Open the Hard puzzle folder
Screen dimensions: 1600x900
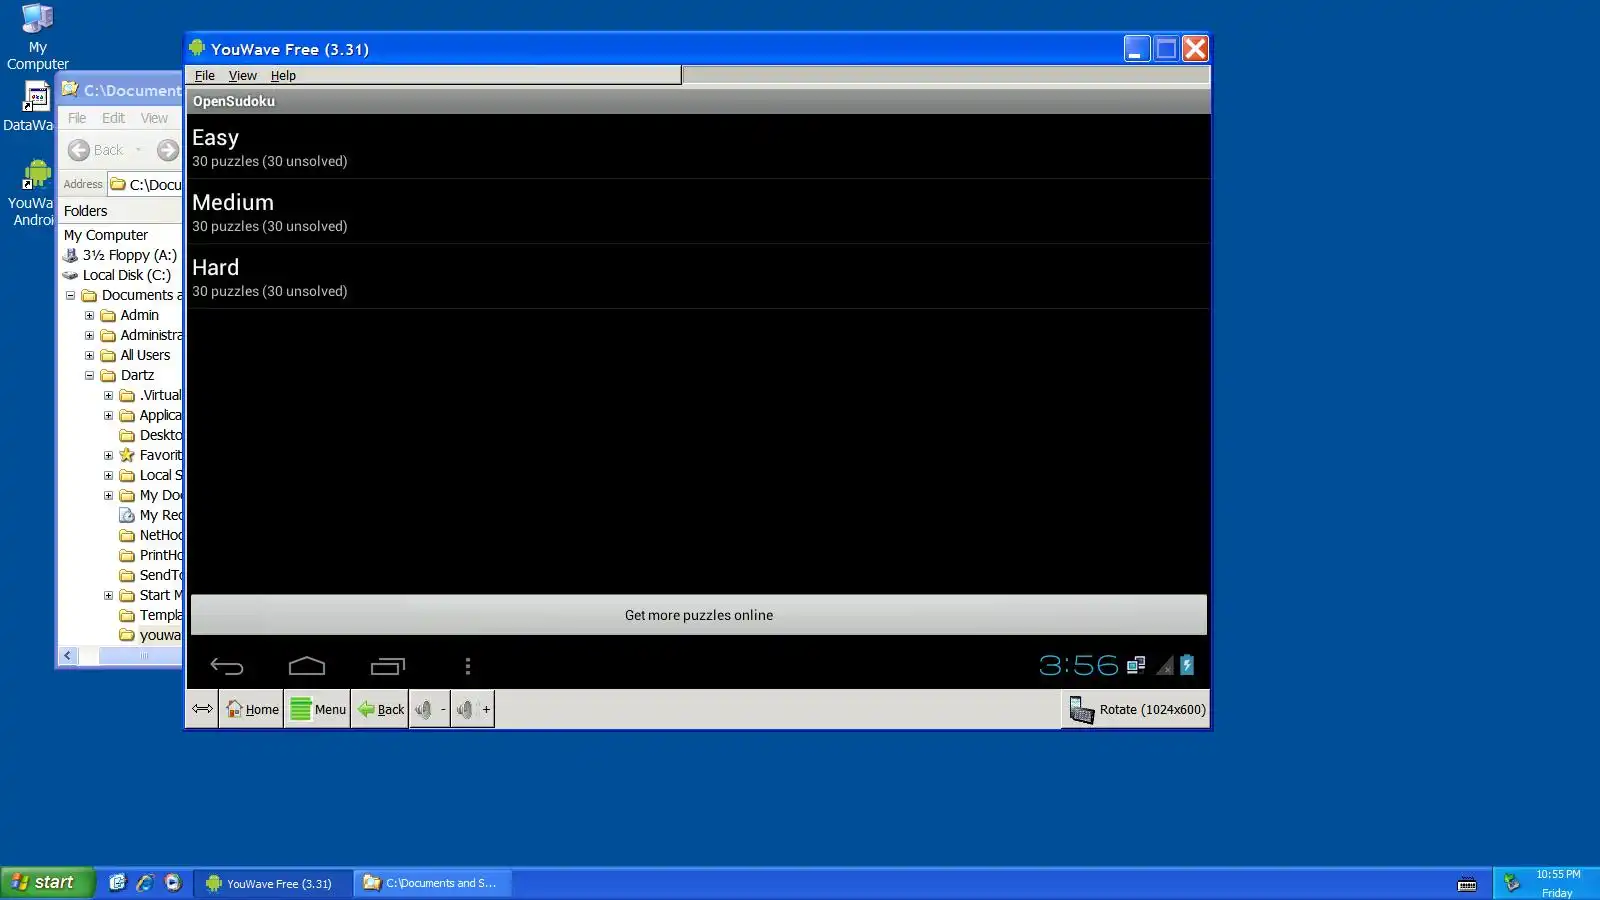coord(698,277)
